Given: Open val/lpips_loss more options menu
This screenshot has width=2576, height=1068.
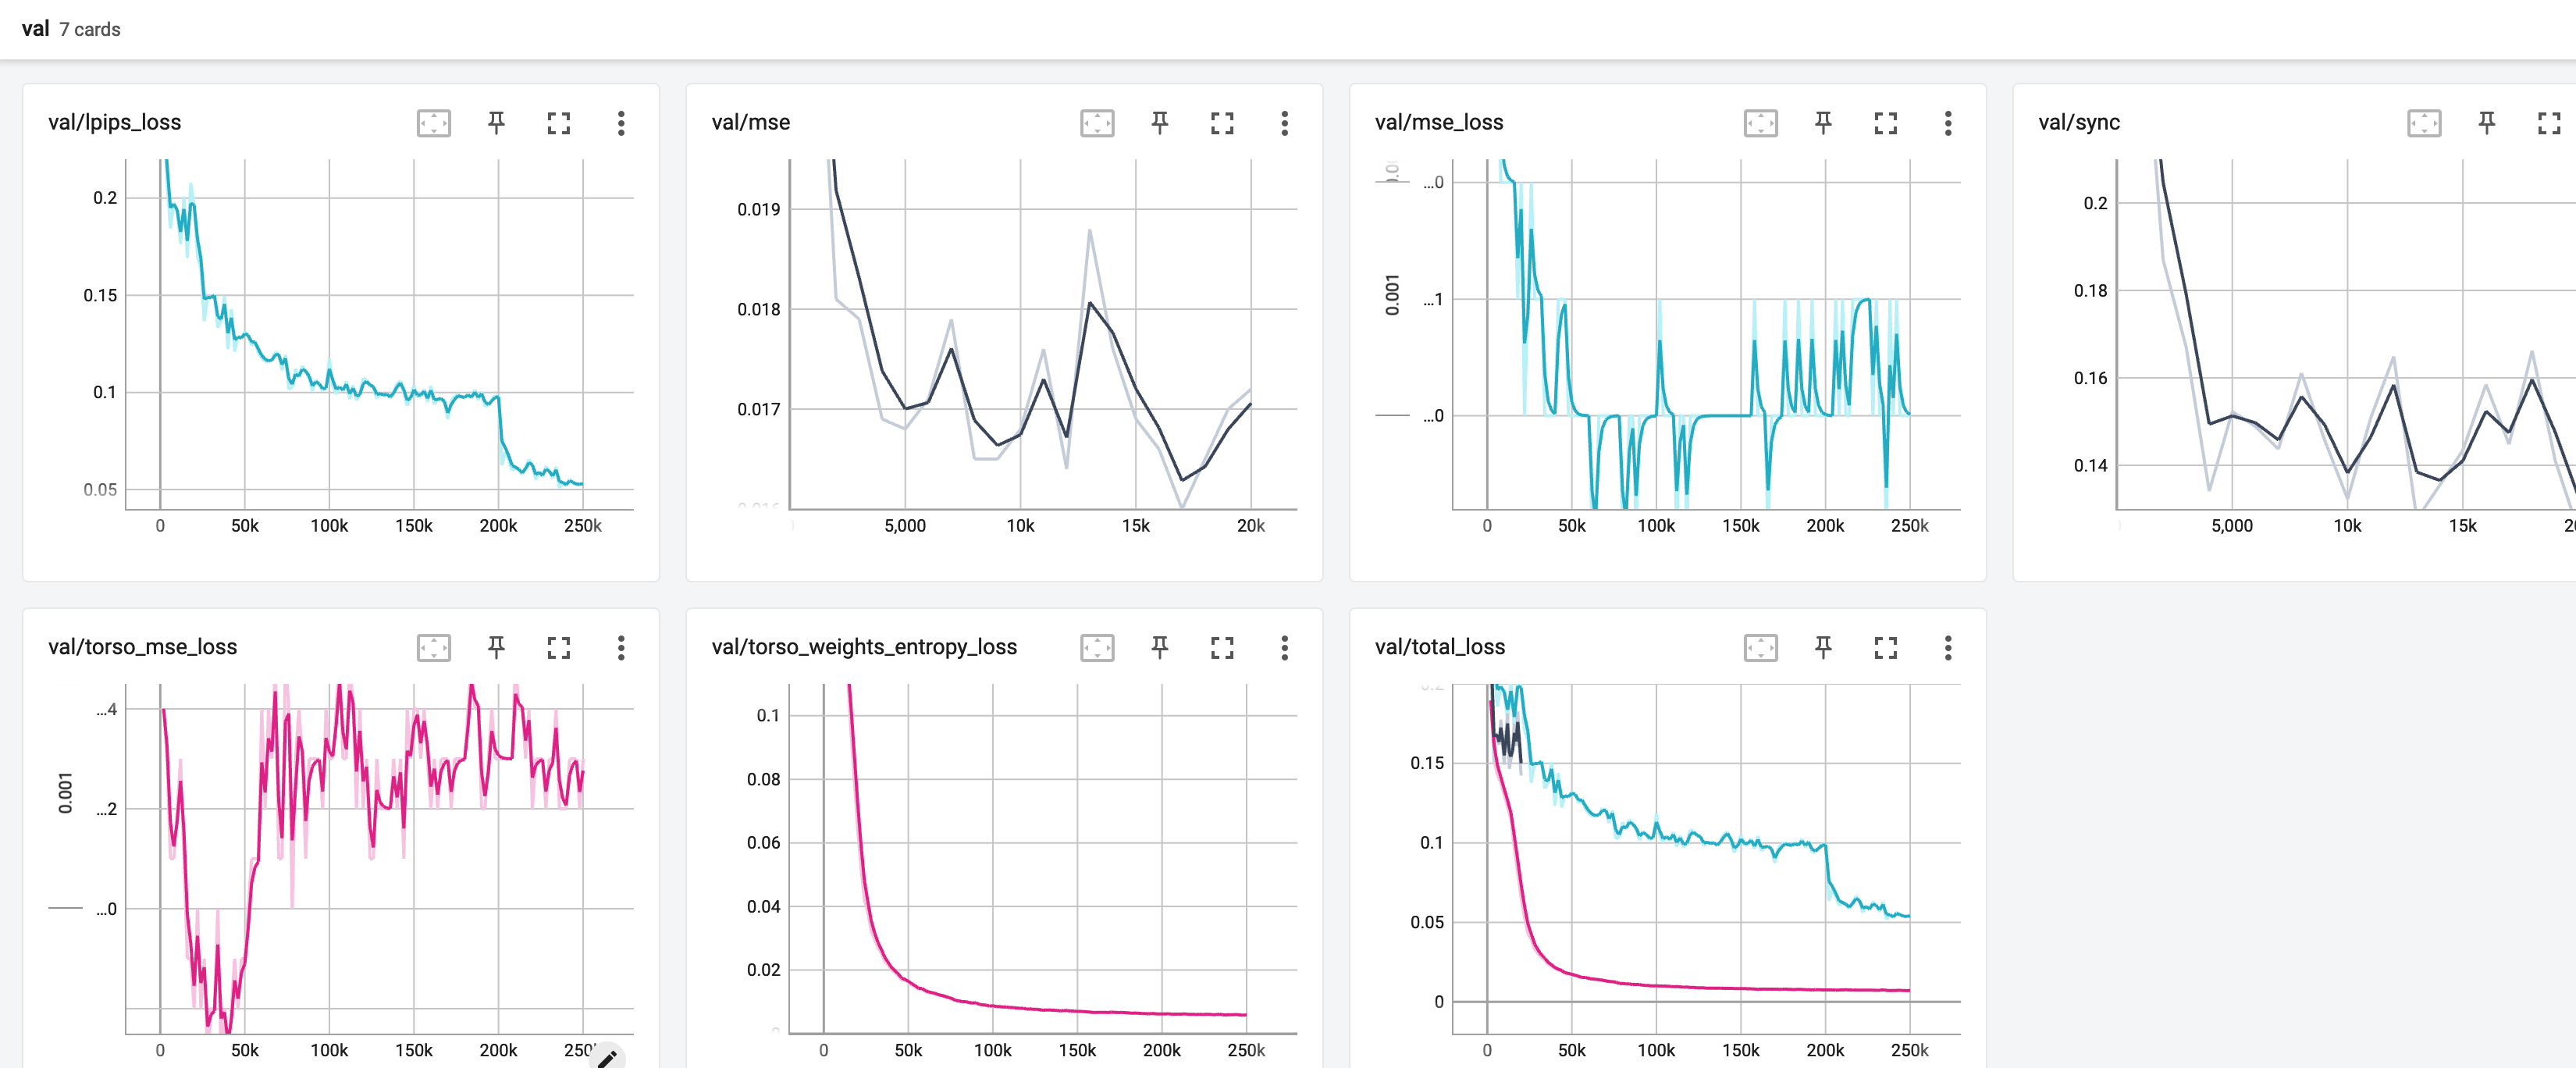Looking at the screenshot, I should pos(621,123).
